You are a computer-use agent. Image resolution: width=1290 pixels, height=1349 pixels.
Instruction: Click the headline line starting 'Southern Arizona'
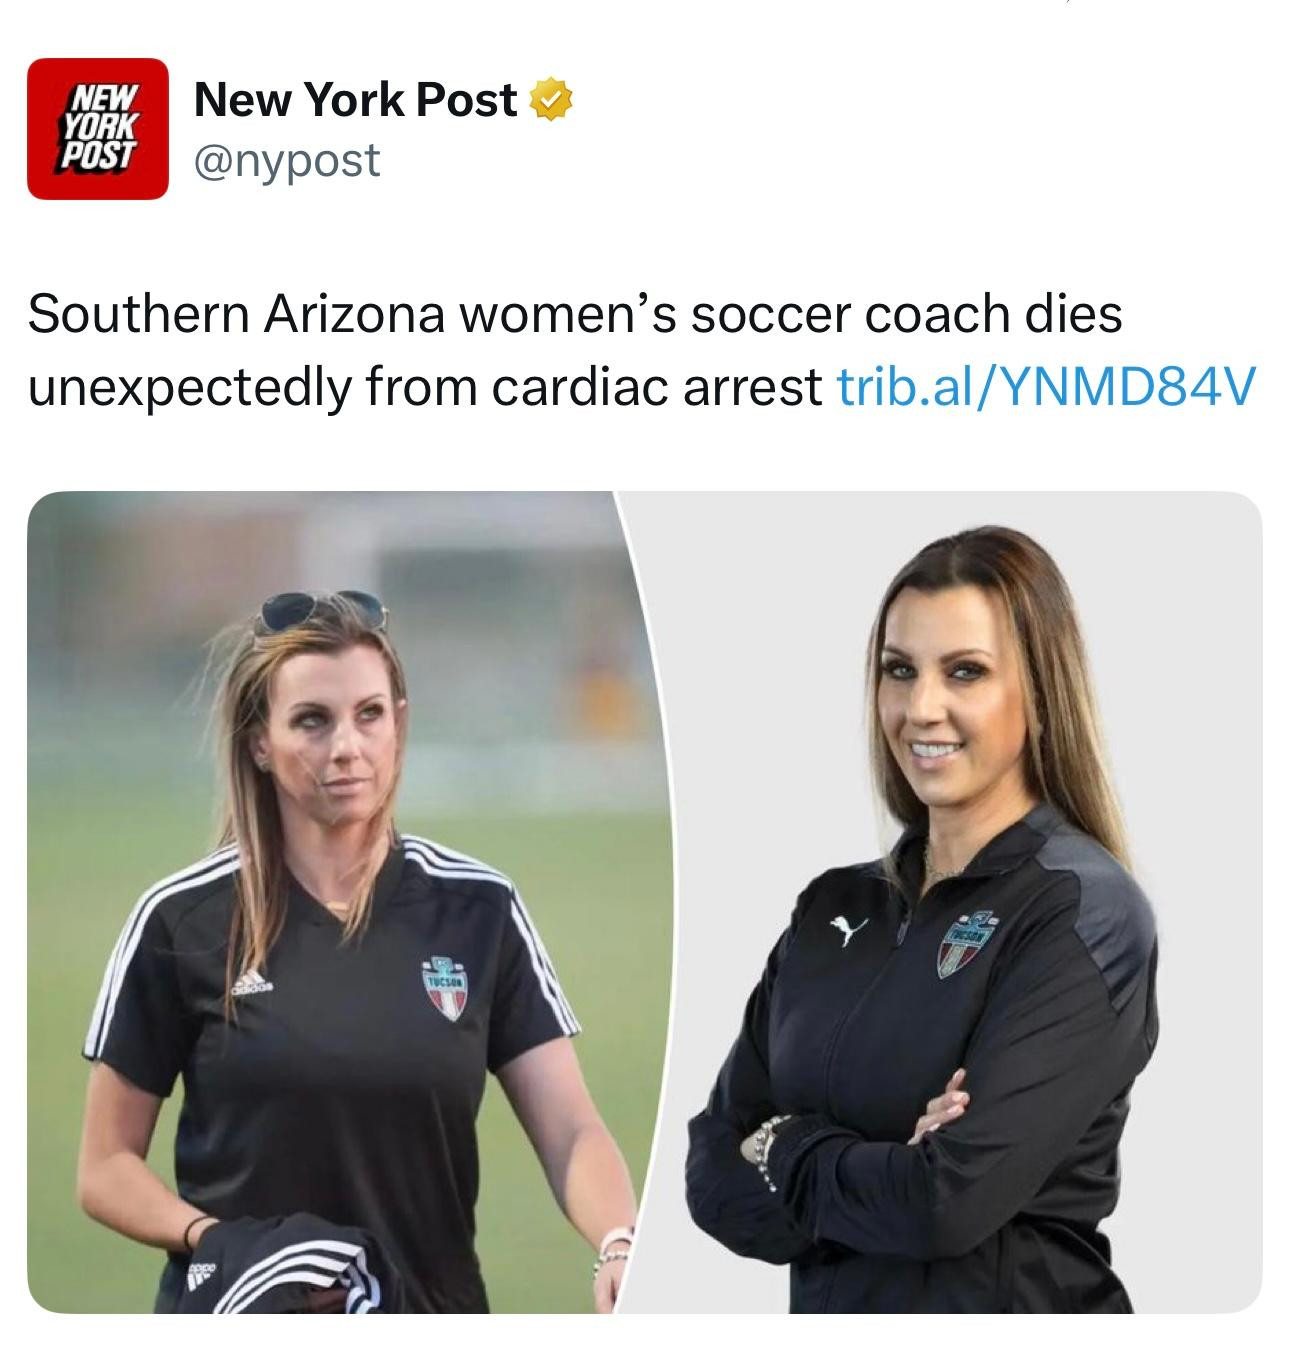click(x=575, y=314)
